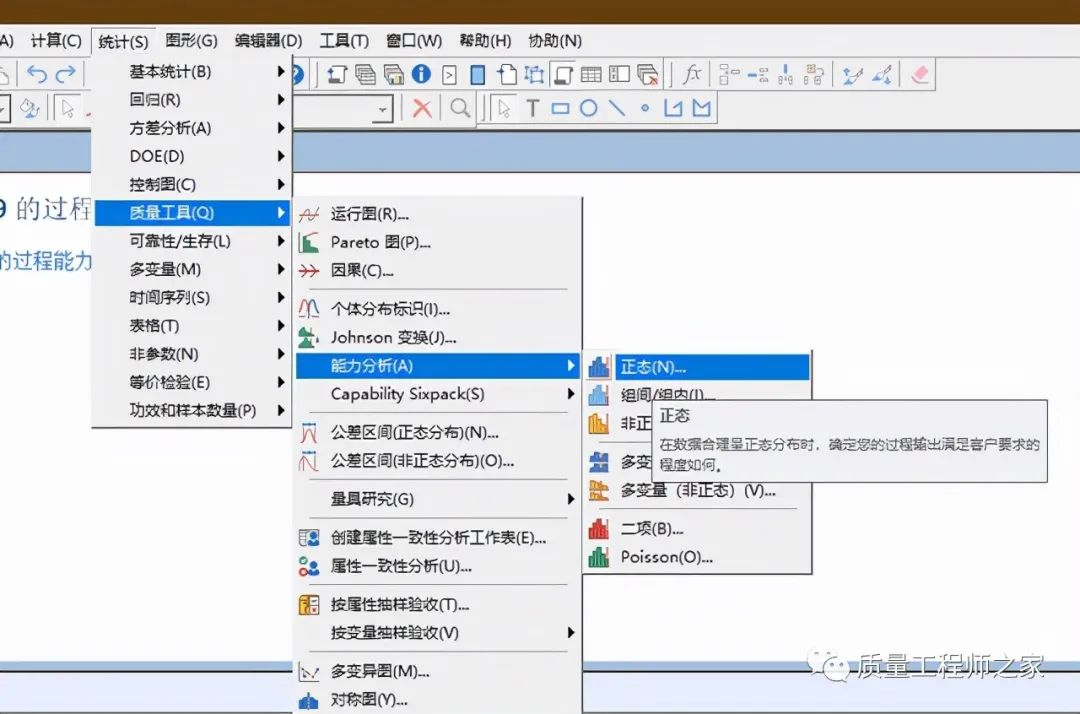Click the magnifier search icon
Image resolution: width=1080 pixels, height=714 pixels.
coord(460,108)
